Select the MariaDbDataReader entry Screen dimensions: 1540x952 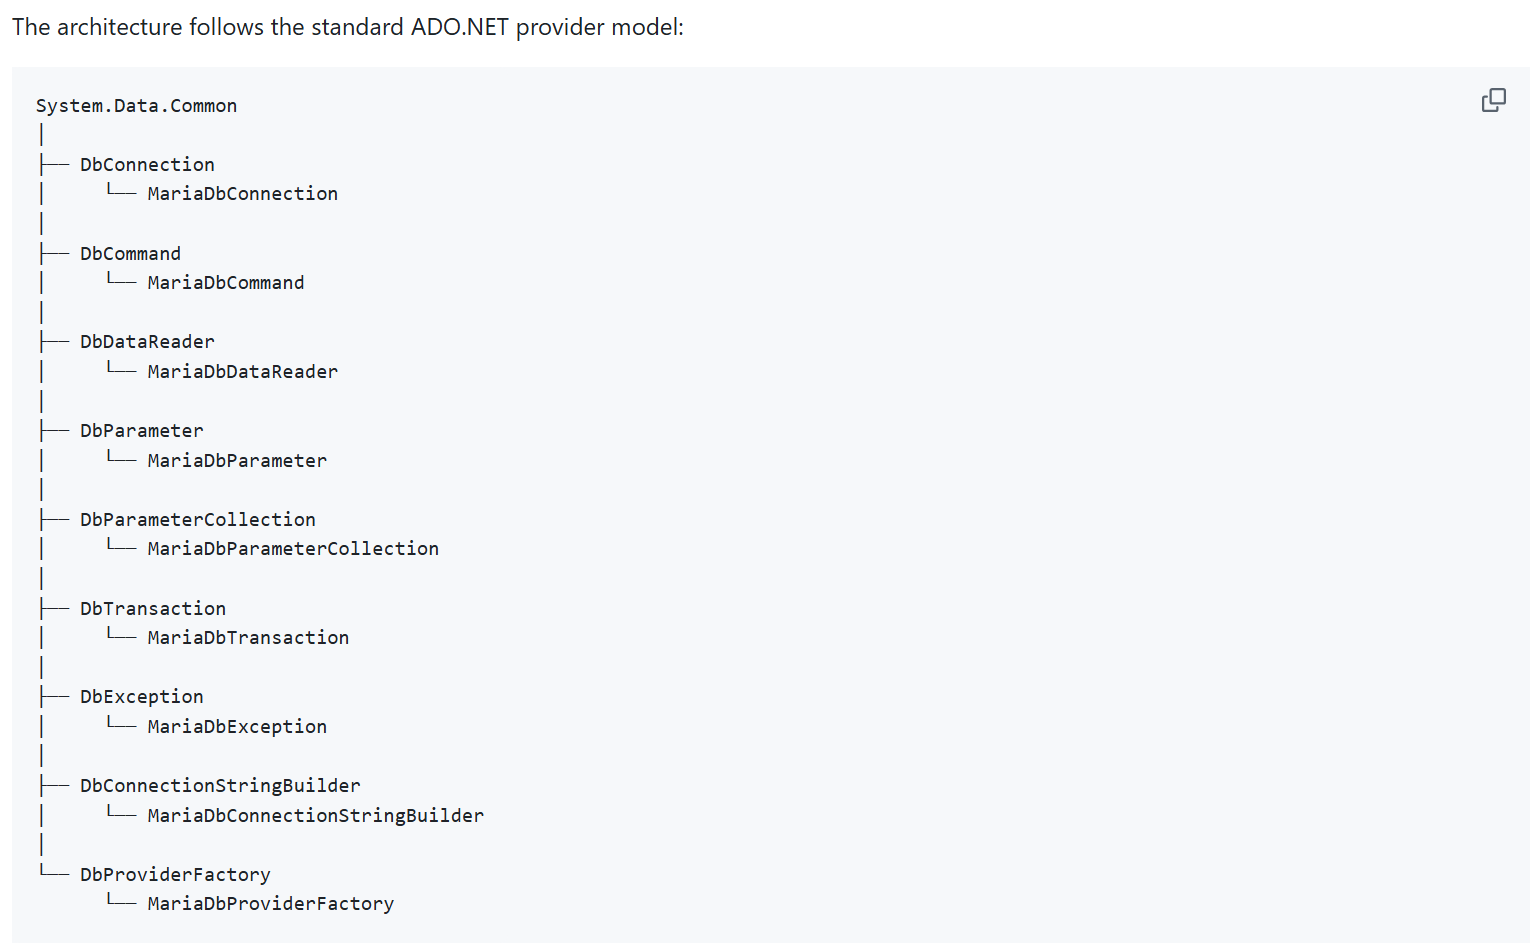tap(243, 372)
